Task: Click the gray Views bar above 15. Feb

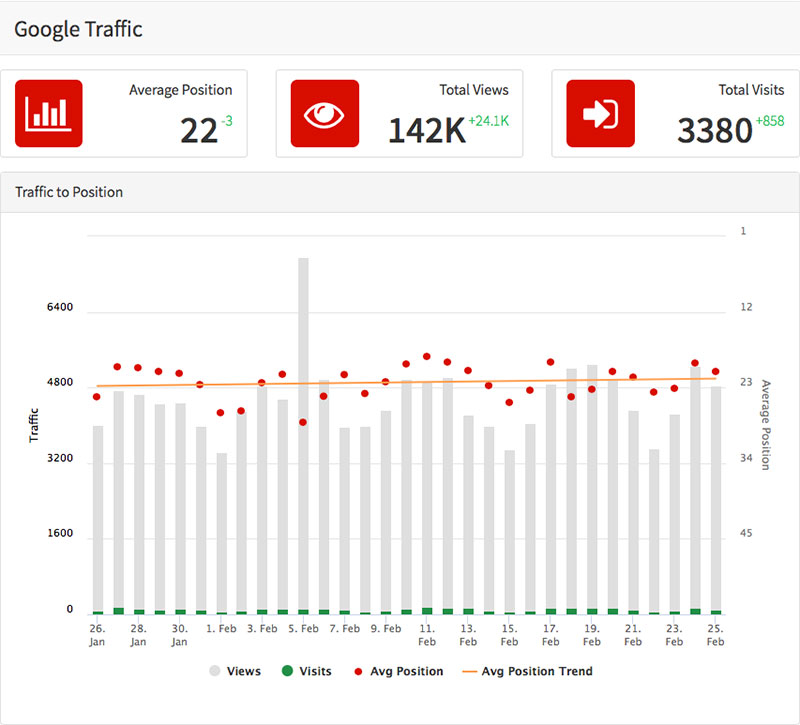Action: pyautogui.click(x=510, y=531)
